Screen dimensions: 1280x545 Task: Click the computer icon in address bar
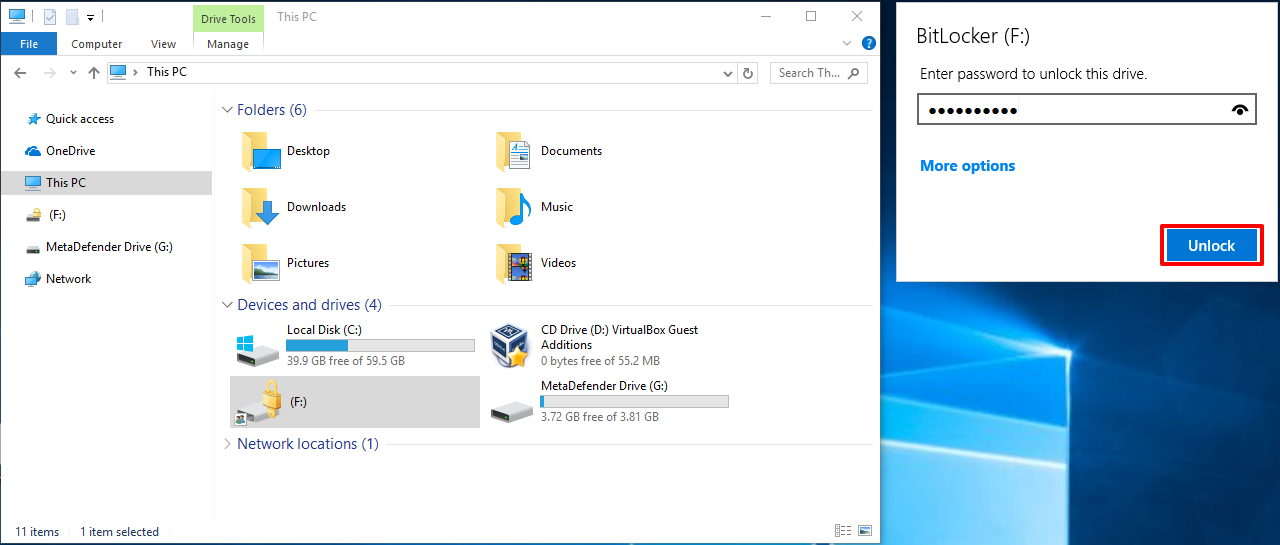tap(119, 72)
